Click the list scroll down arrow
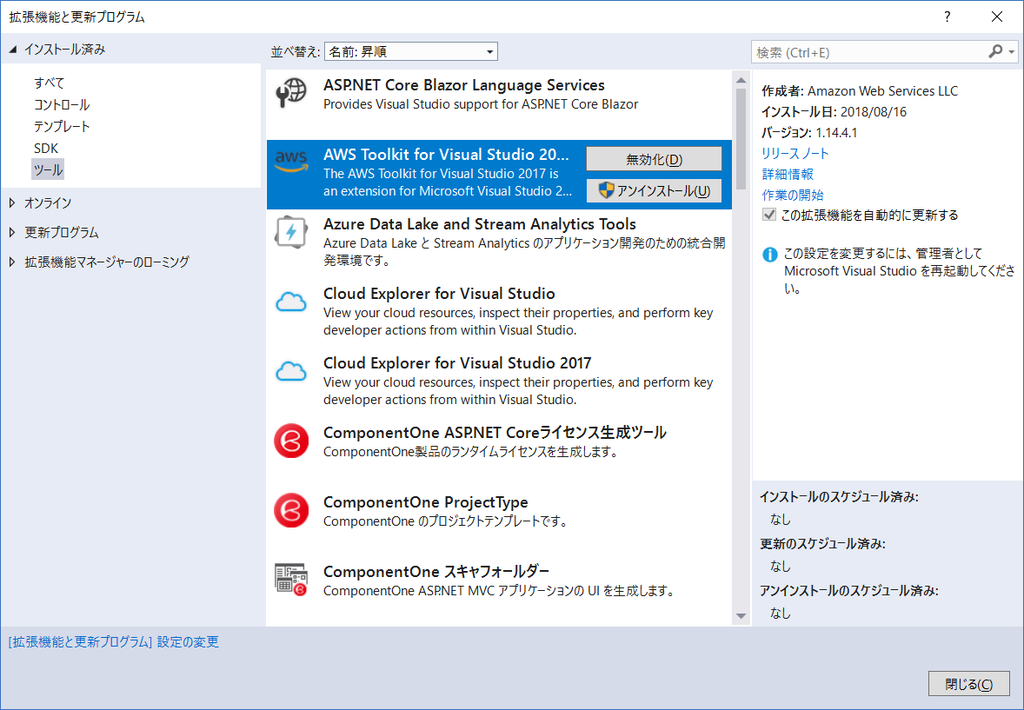Viewport: 1024px width, 710px height. point(741,615)
